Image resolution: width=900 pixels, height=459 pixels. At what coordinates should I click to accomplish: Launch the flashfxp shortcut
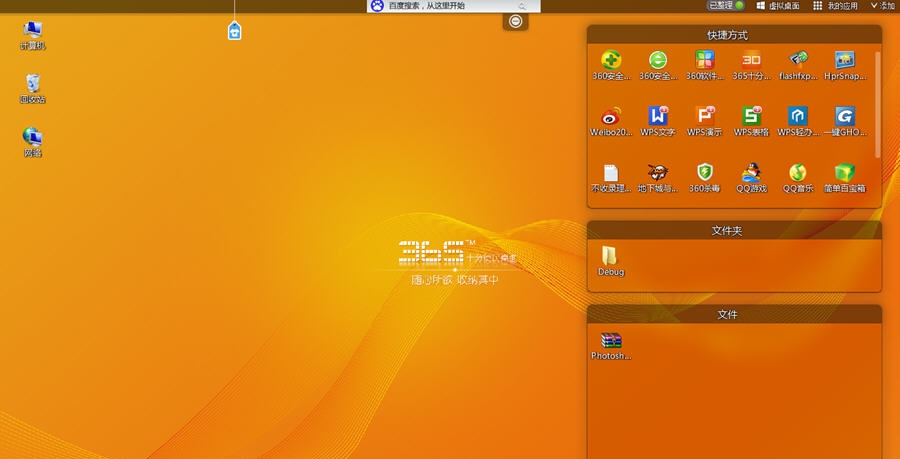click(798, 65)
